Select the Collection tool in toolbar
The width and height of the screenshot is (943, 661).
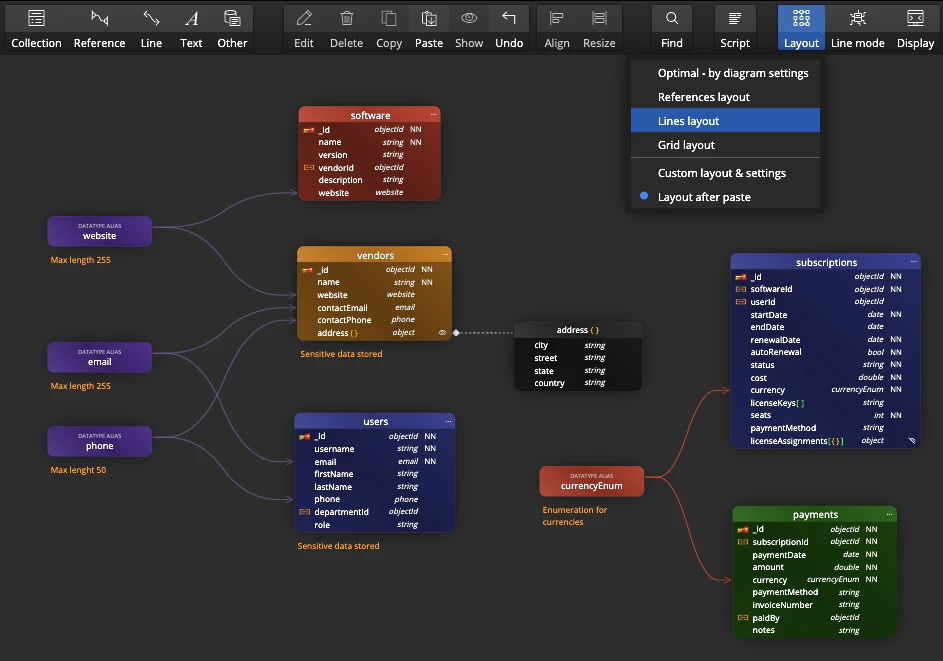point(36,28)
